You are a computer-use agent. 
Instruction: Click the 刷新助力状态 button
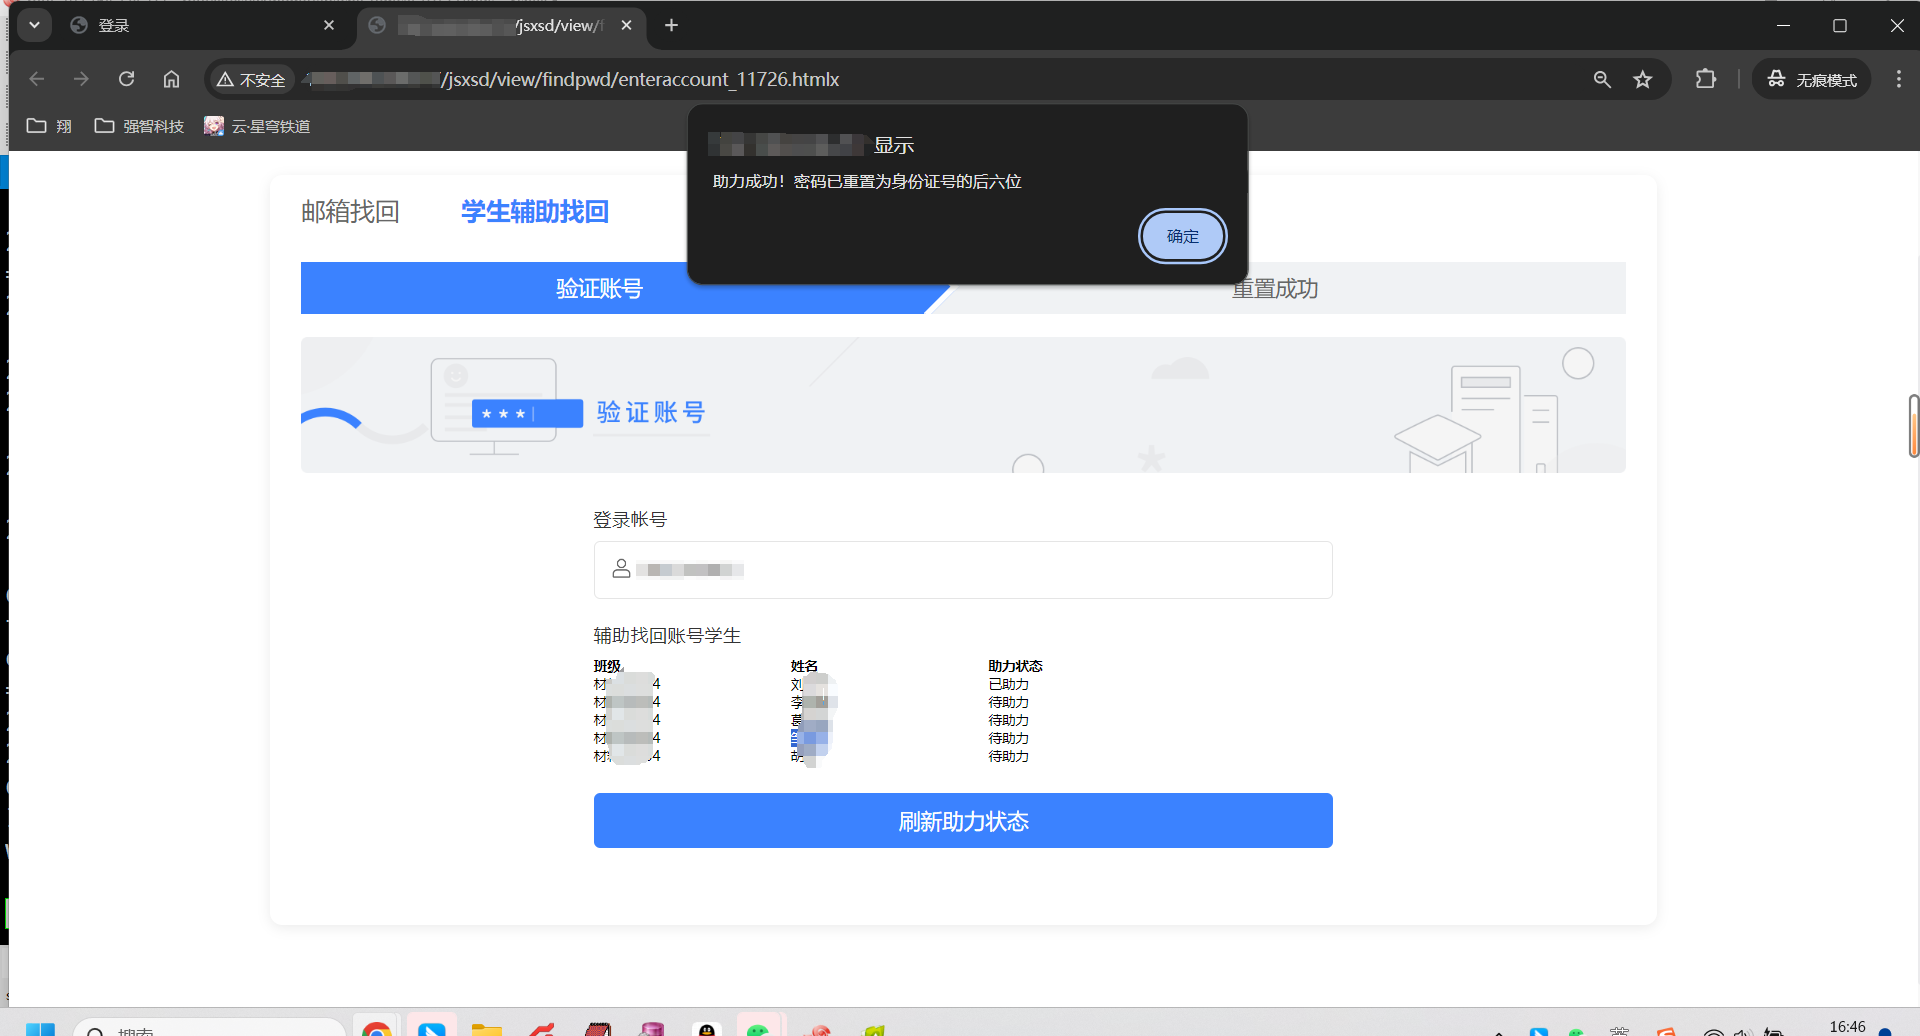(x=962, y=821)
